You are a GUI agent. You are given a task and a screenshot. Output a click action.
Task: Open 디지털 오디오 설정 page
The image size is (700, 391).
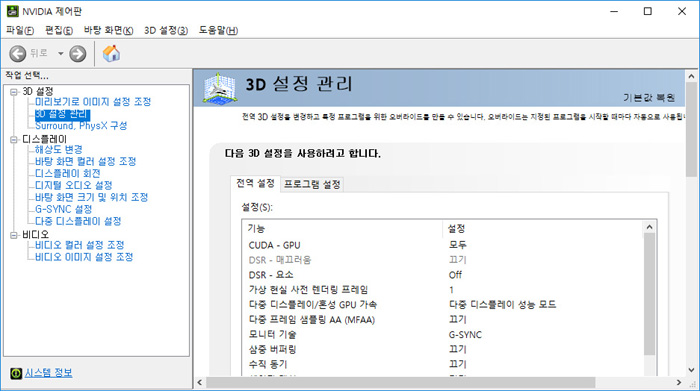74,185
